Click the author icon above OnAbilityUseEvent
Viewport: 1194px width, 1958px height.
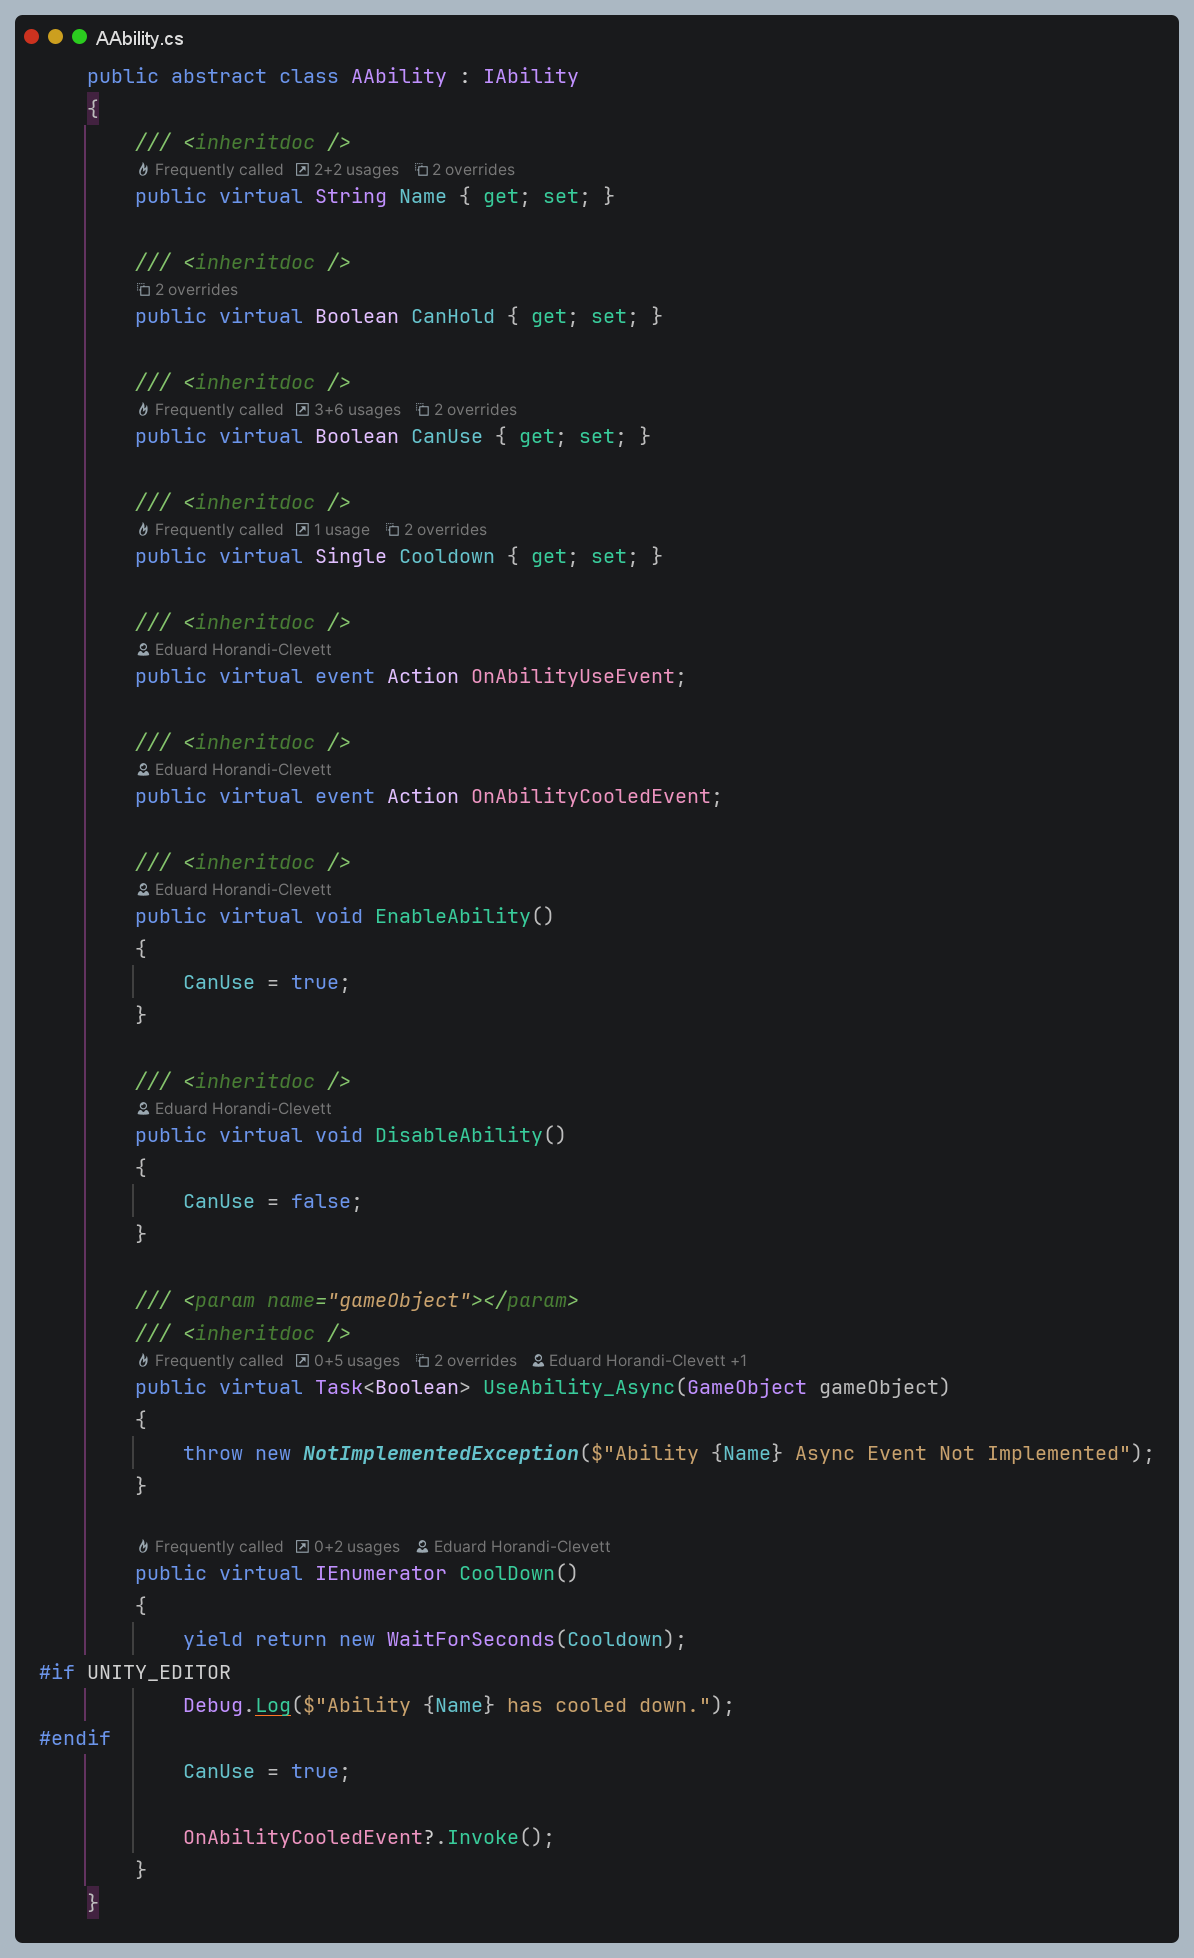(x=143, y=650)
